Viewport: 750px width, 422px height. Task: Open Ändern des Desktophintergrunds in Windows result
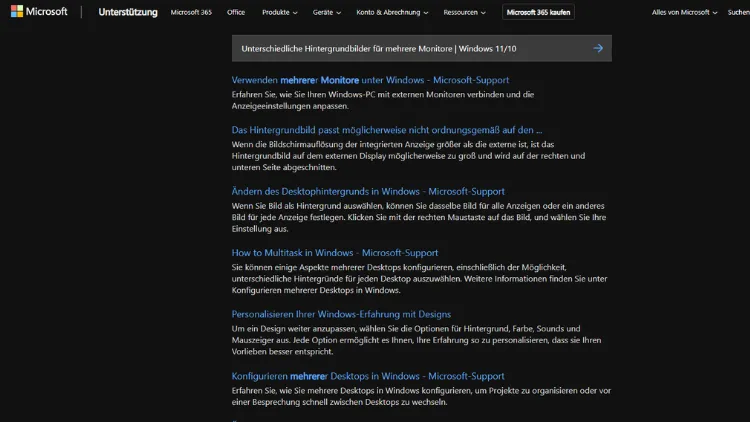(368, 191)
